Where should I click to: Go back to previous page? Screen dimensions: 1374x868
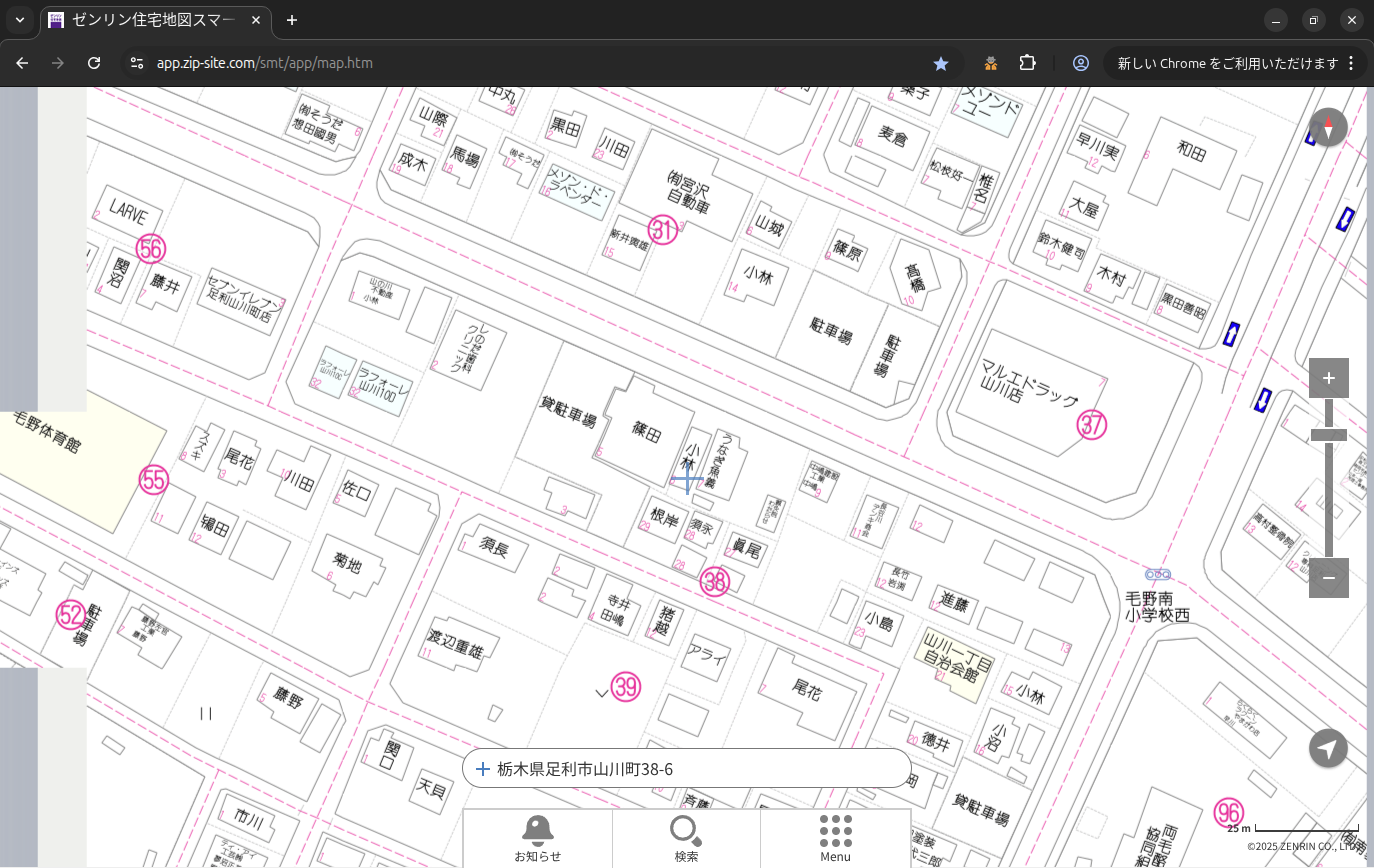point(22,63)
